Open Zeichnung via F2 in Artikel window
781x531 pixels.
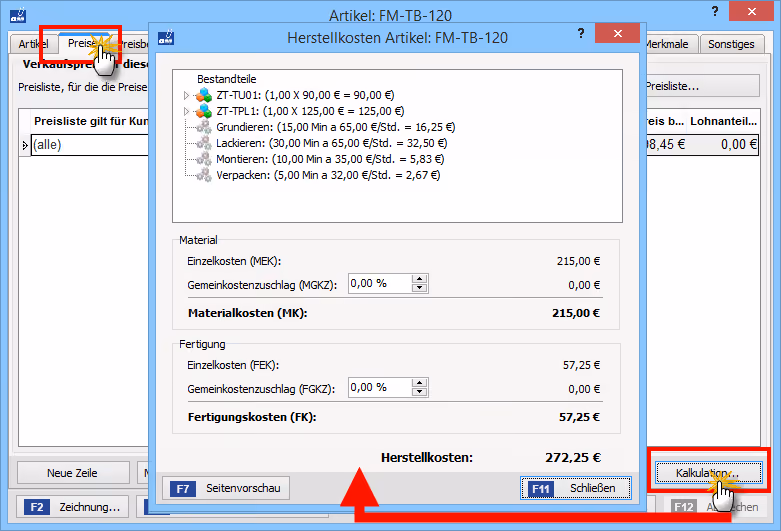(72, 507)
